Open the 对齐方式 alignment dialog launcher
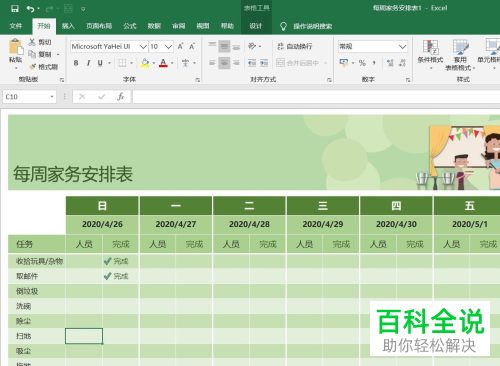 329,80
